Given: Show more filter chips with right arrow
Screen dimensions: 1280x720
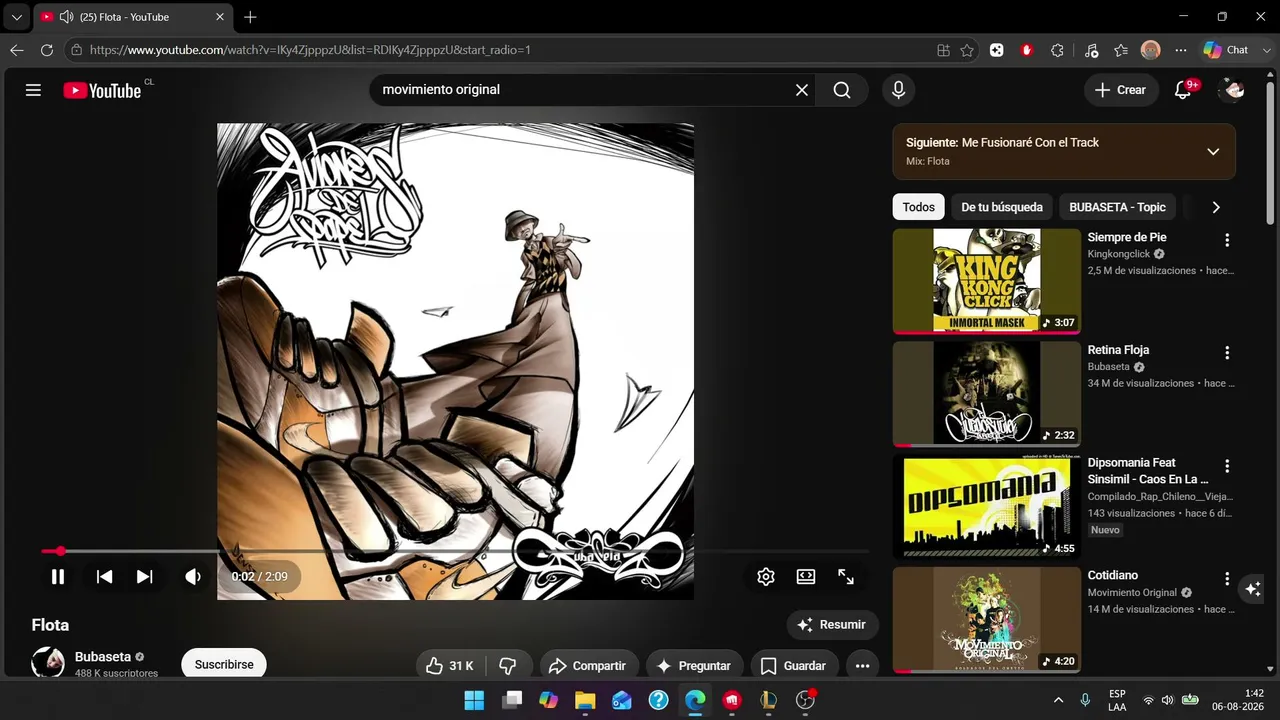Looking at the screenshot, I should pyautogui.click(x=1216, y=207).
